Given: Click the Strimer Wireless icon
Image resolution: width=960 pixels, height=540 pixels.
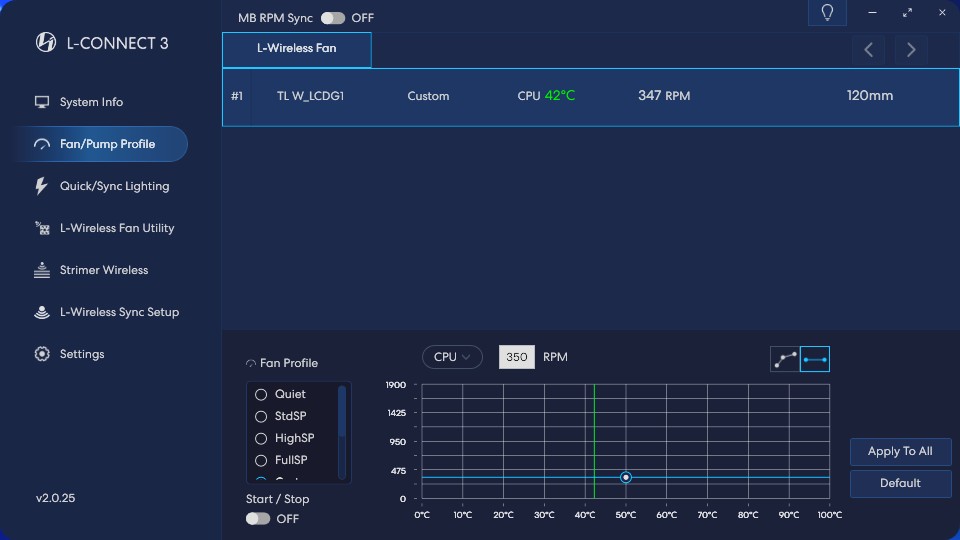Looking at the screenshot, I should [x=42, y=270].
